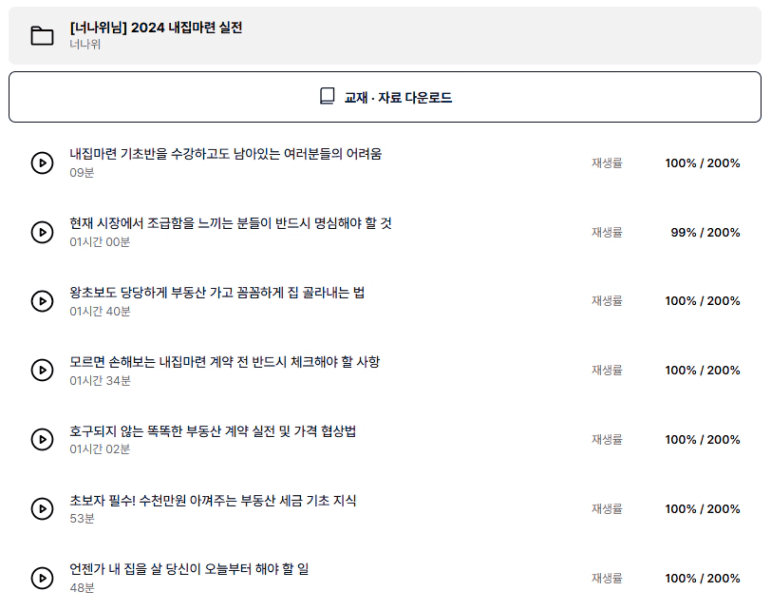This screenshot has height=610, width=771.
Task: Select instructor name 너나위 under course title
Action: (85, 44)
